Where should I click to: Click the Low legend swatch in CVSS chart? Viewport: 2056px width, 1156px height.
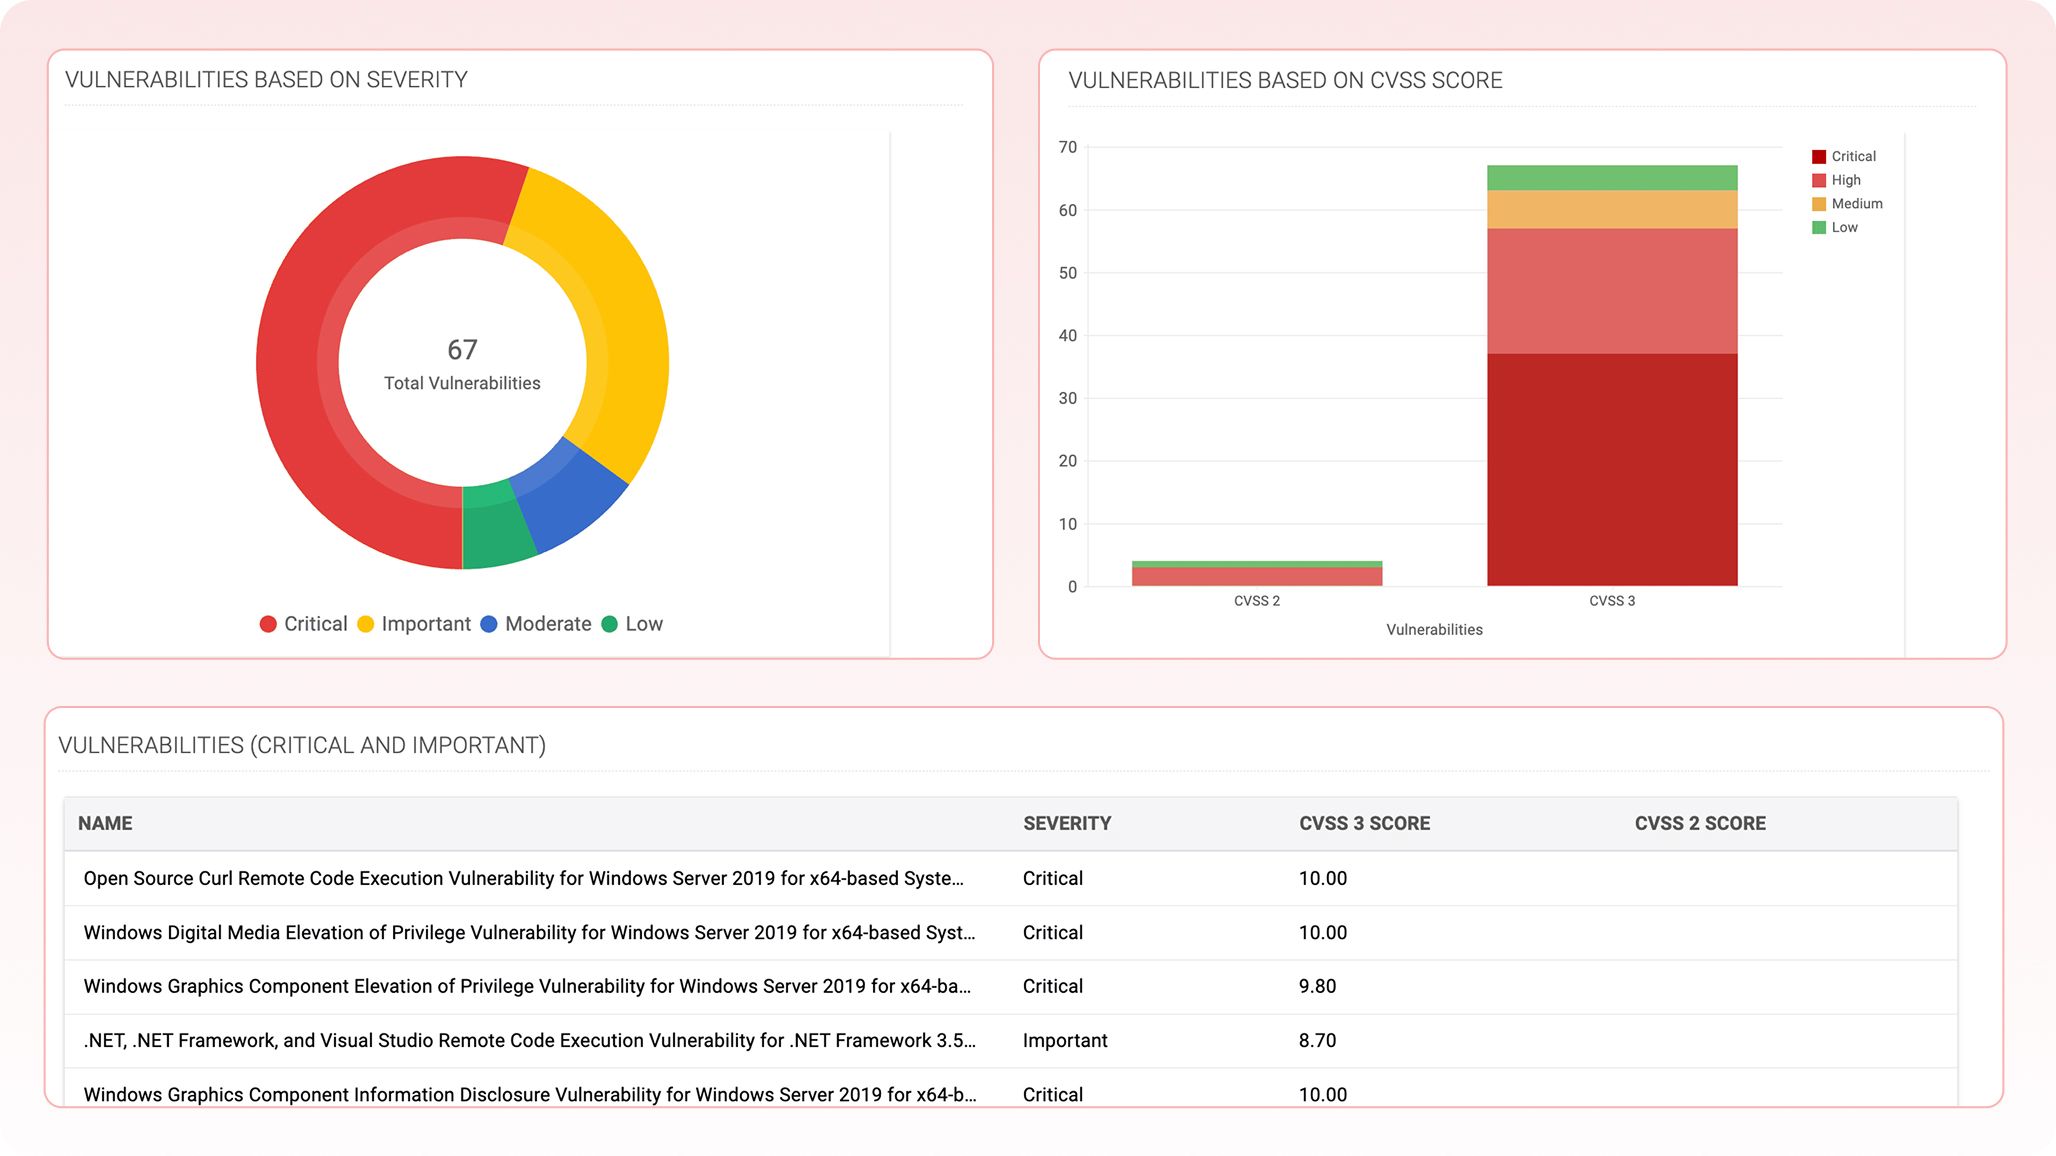point(1817,227)
